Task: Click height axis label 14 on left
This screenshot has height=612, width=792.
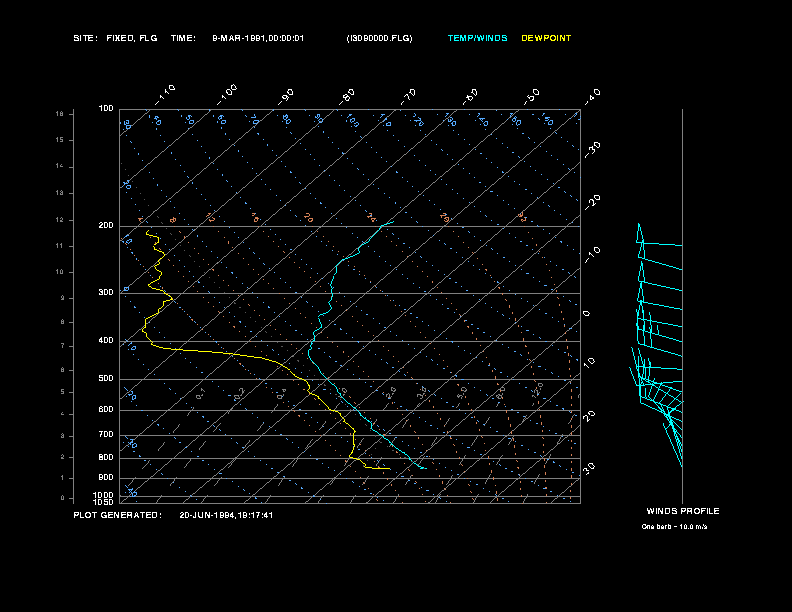Action: click(60, 166)
